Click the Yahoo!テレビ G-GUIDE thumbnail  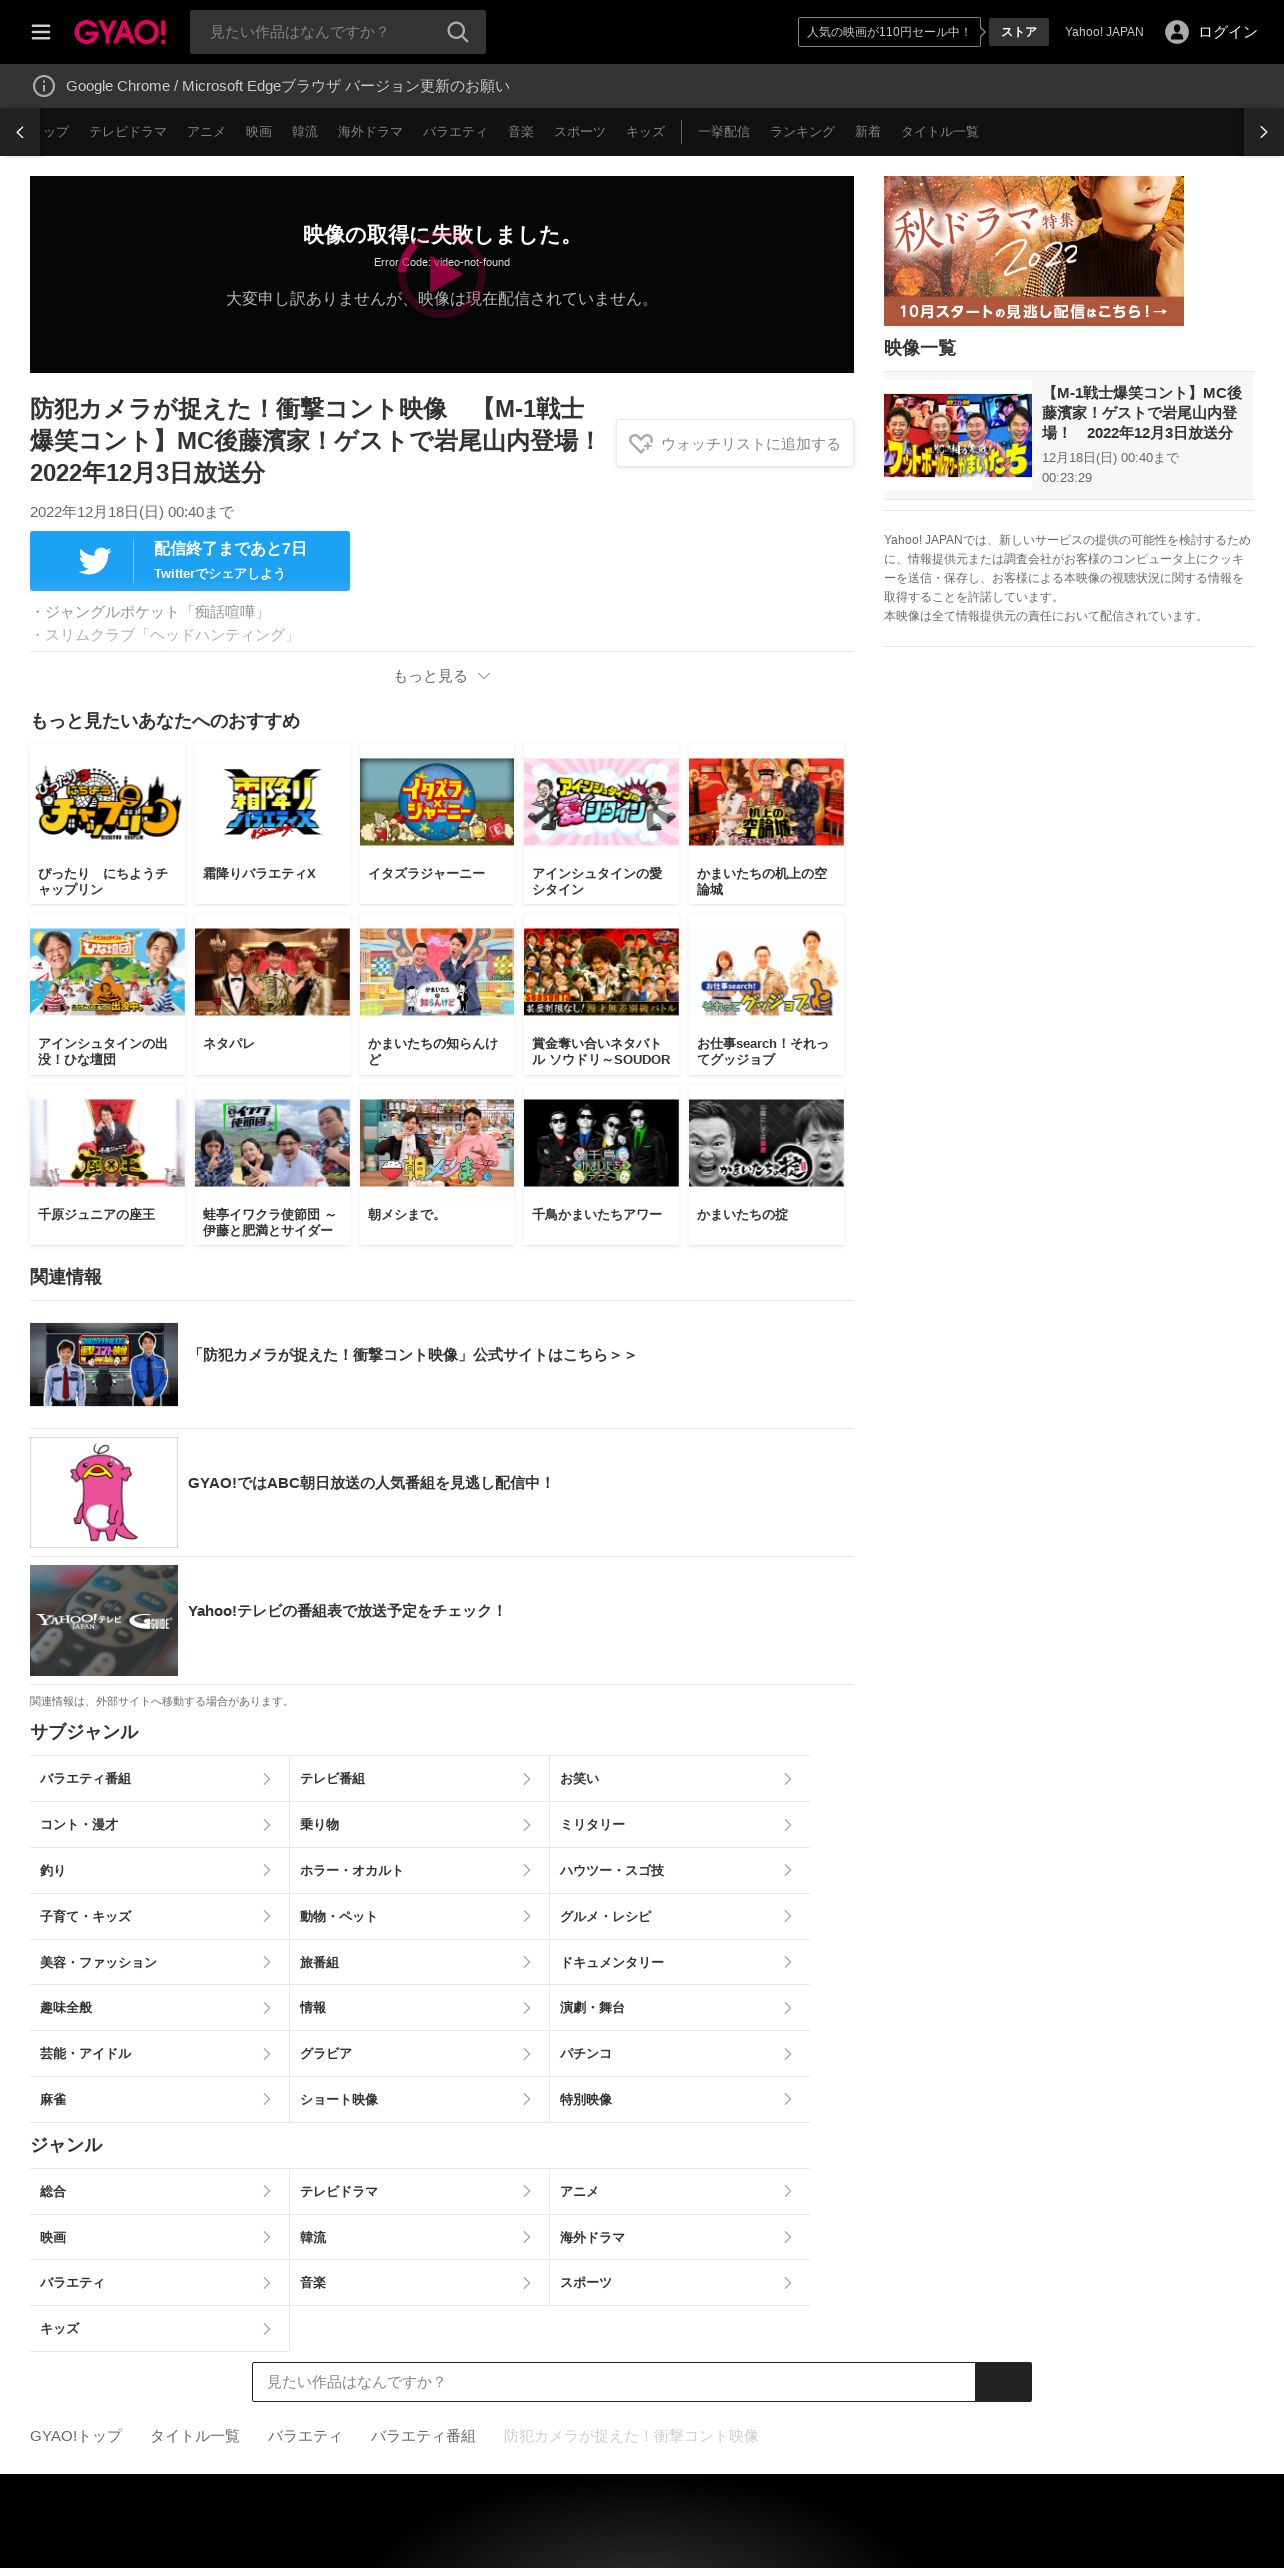point(104,1620)
